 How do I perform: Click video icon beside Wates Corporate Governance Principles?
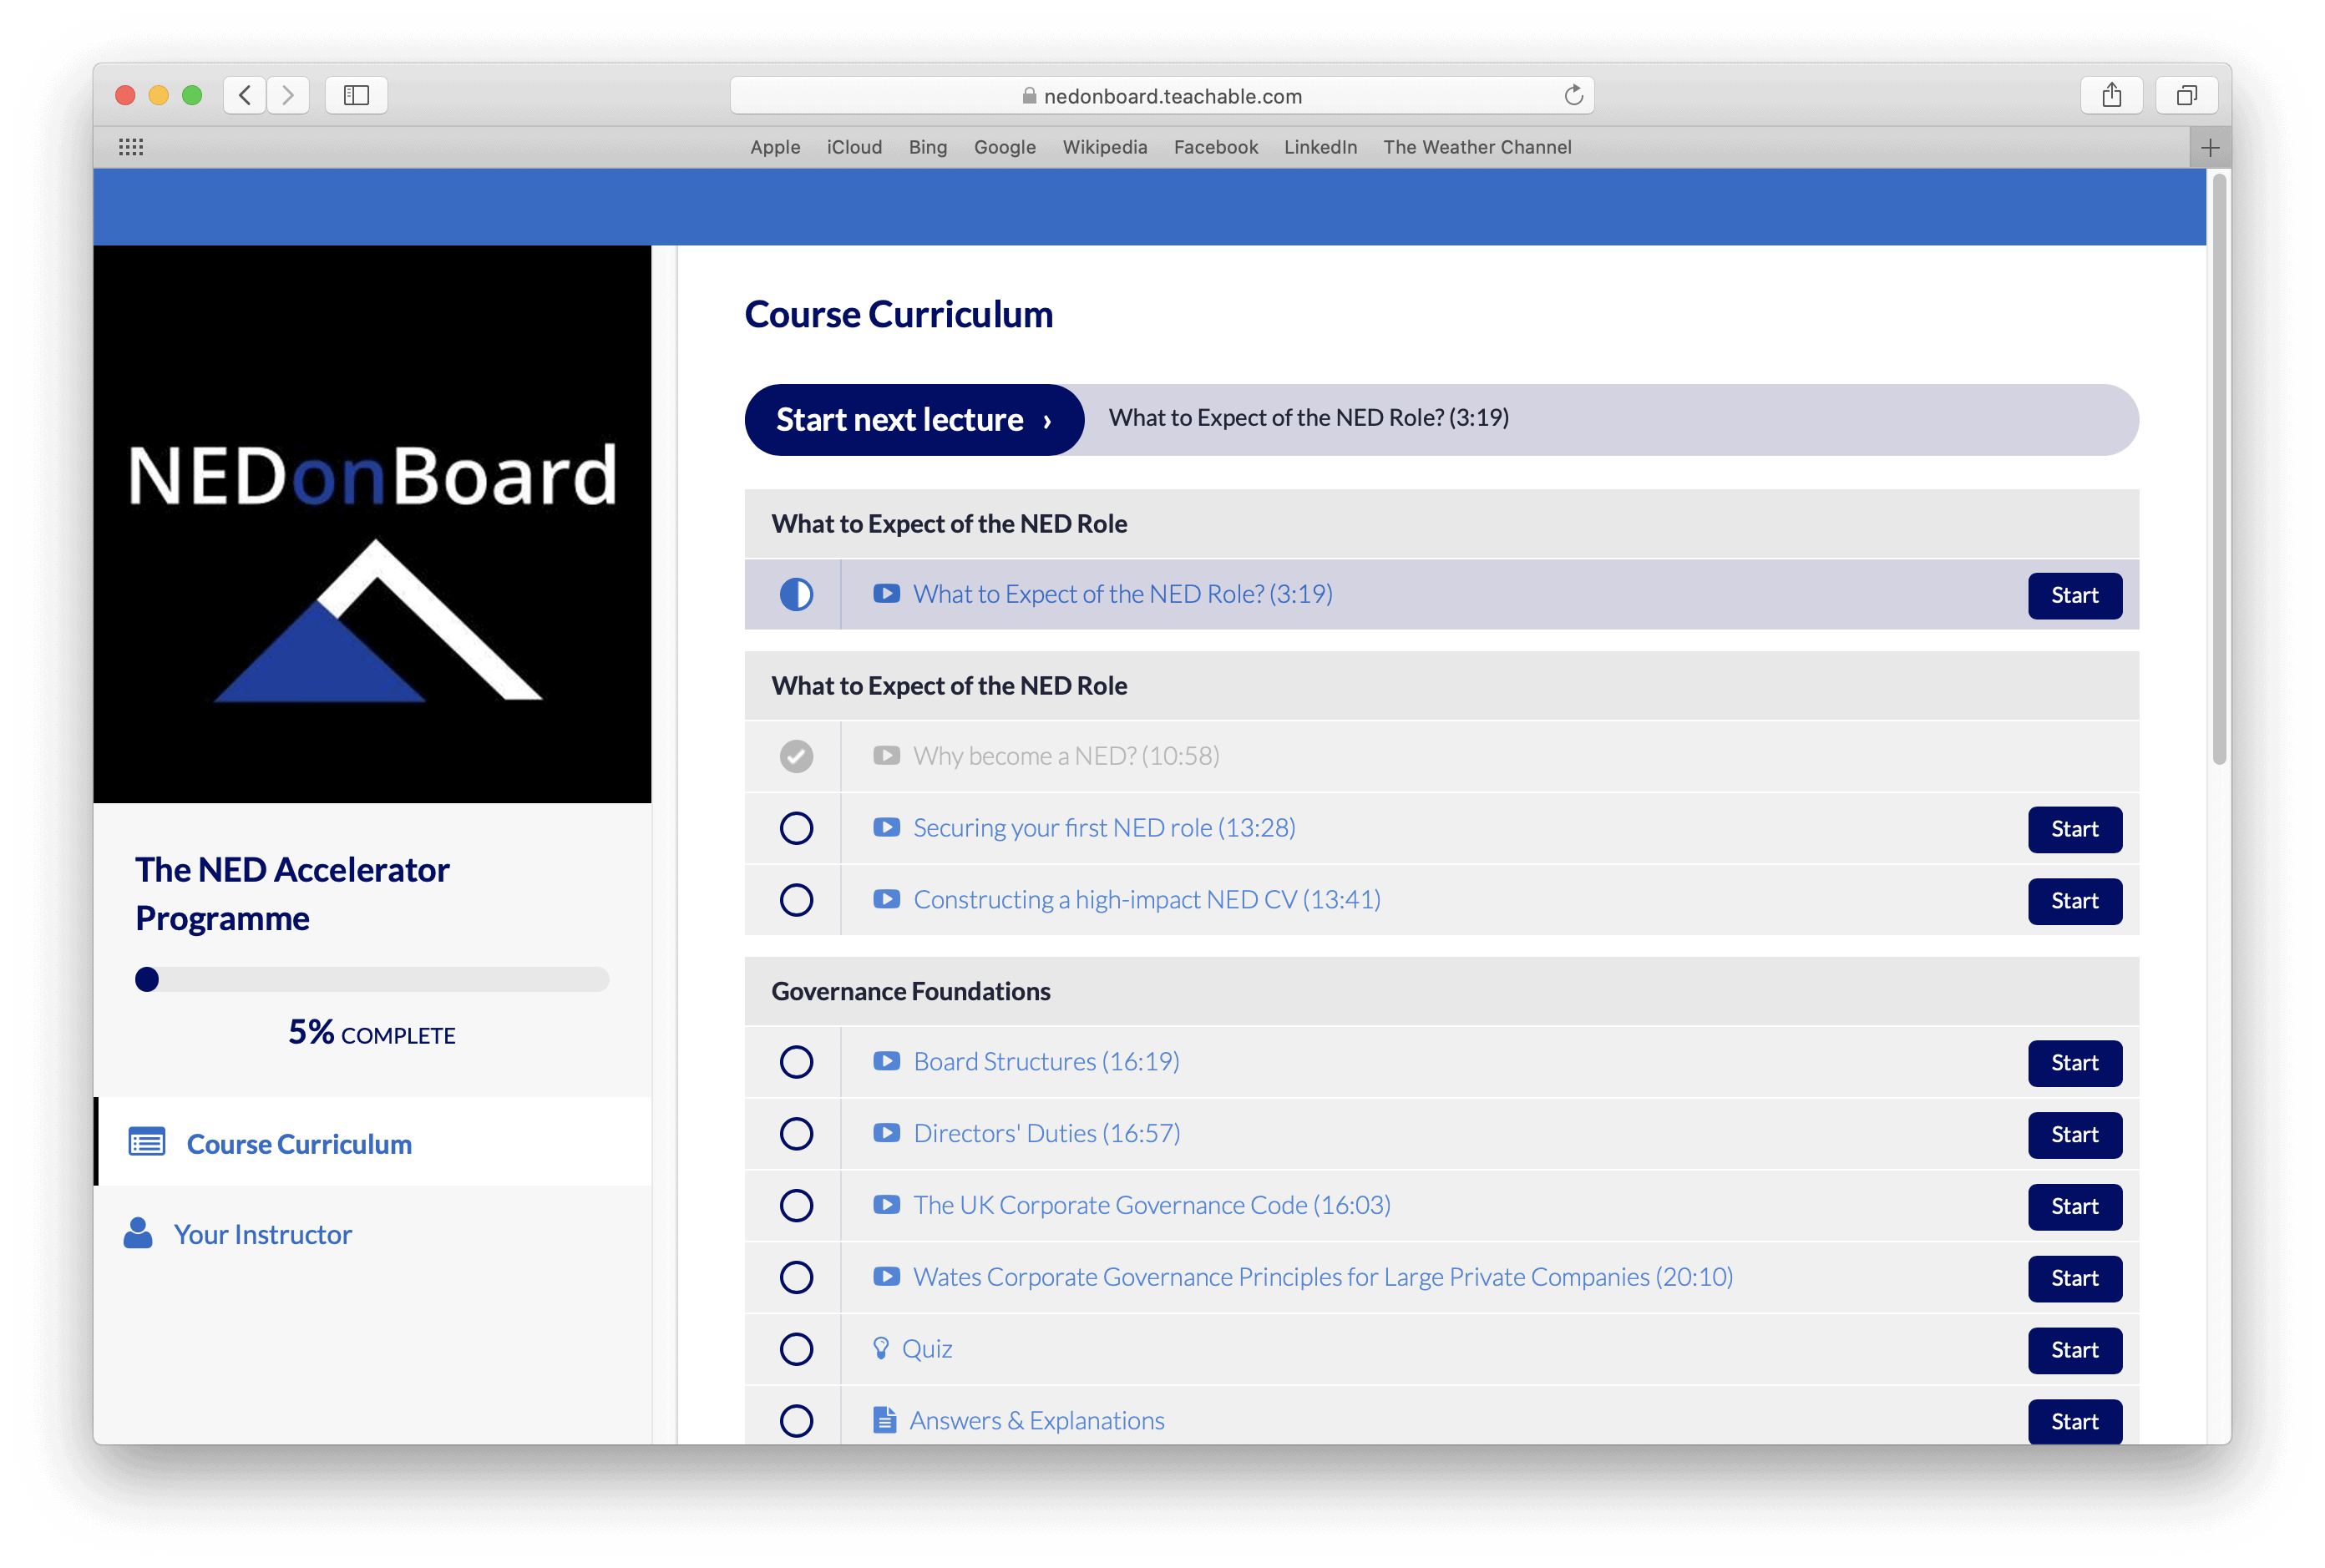point(886,1277)
